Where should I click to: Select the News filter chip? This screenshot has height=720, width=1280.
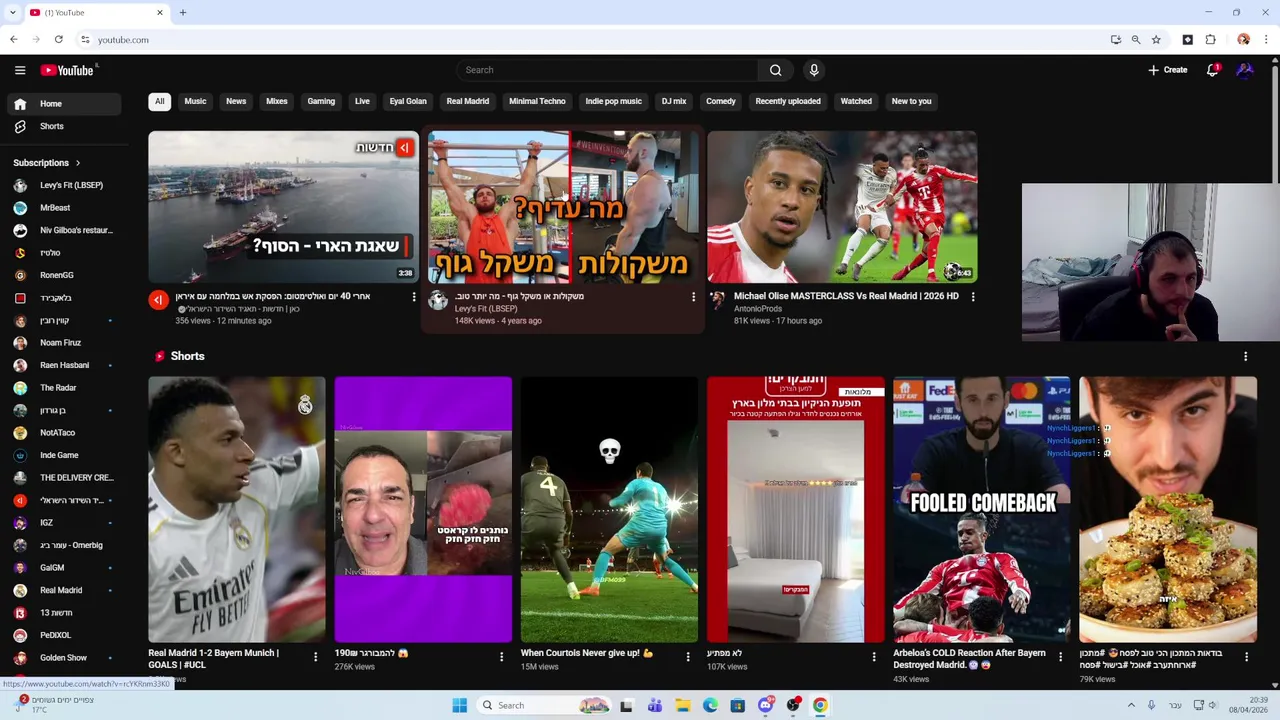point(236,101)
